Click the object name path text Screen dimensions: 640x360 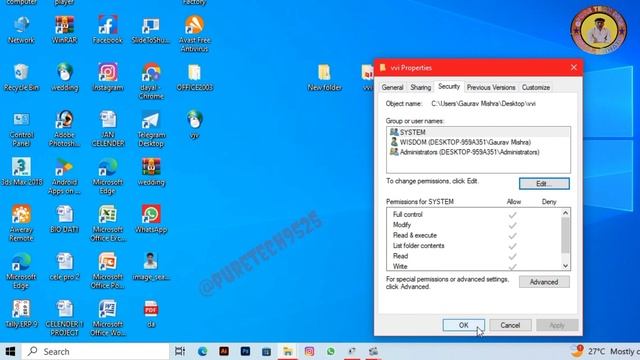pyautogui.click(x=483, y=104)
